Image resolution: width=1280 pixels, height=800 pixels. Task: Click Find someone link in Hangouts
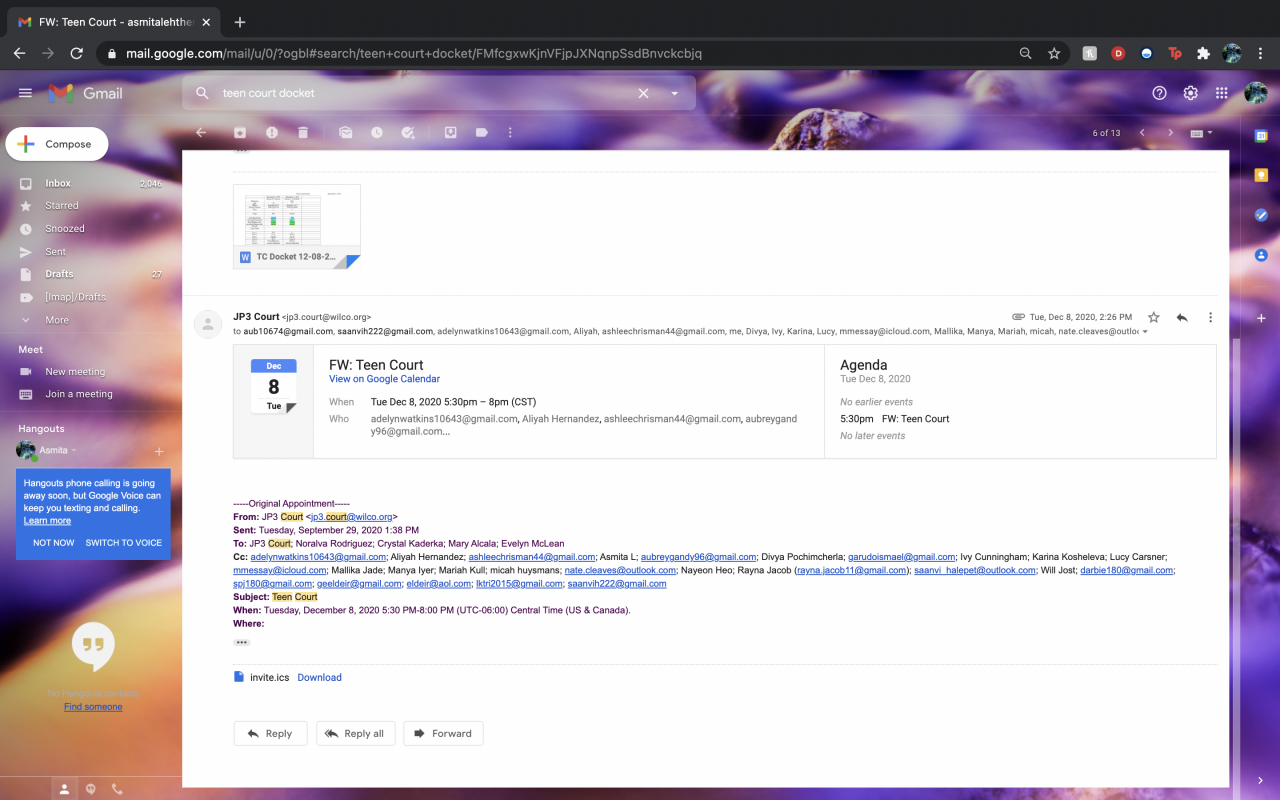click(93, 707)
